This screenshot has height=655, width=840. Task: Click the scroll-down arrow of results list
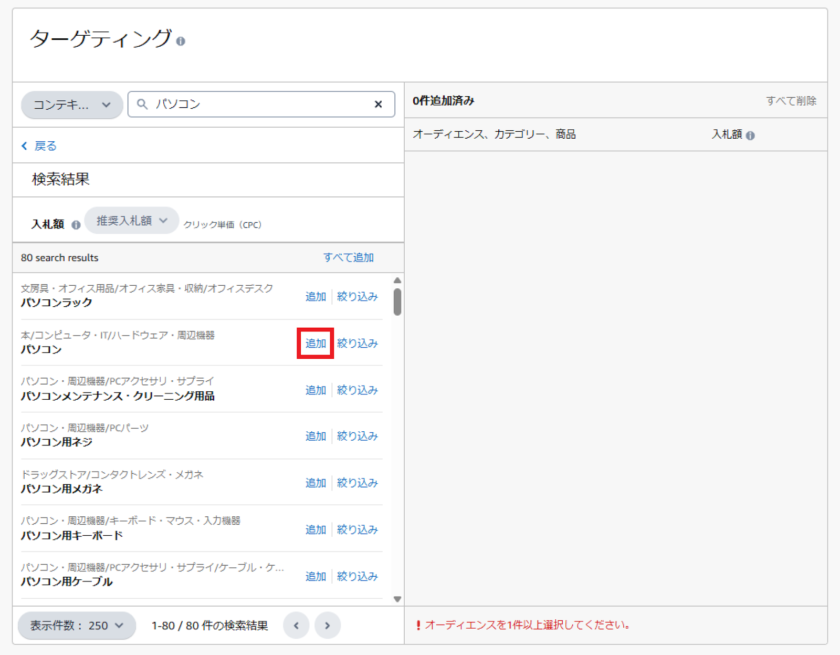coord(397,599)
